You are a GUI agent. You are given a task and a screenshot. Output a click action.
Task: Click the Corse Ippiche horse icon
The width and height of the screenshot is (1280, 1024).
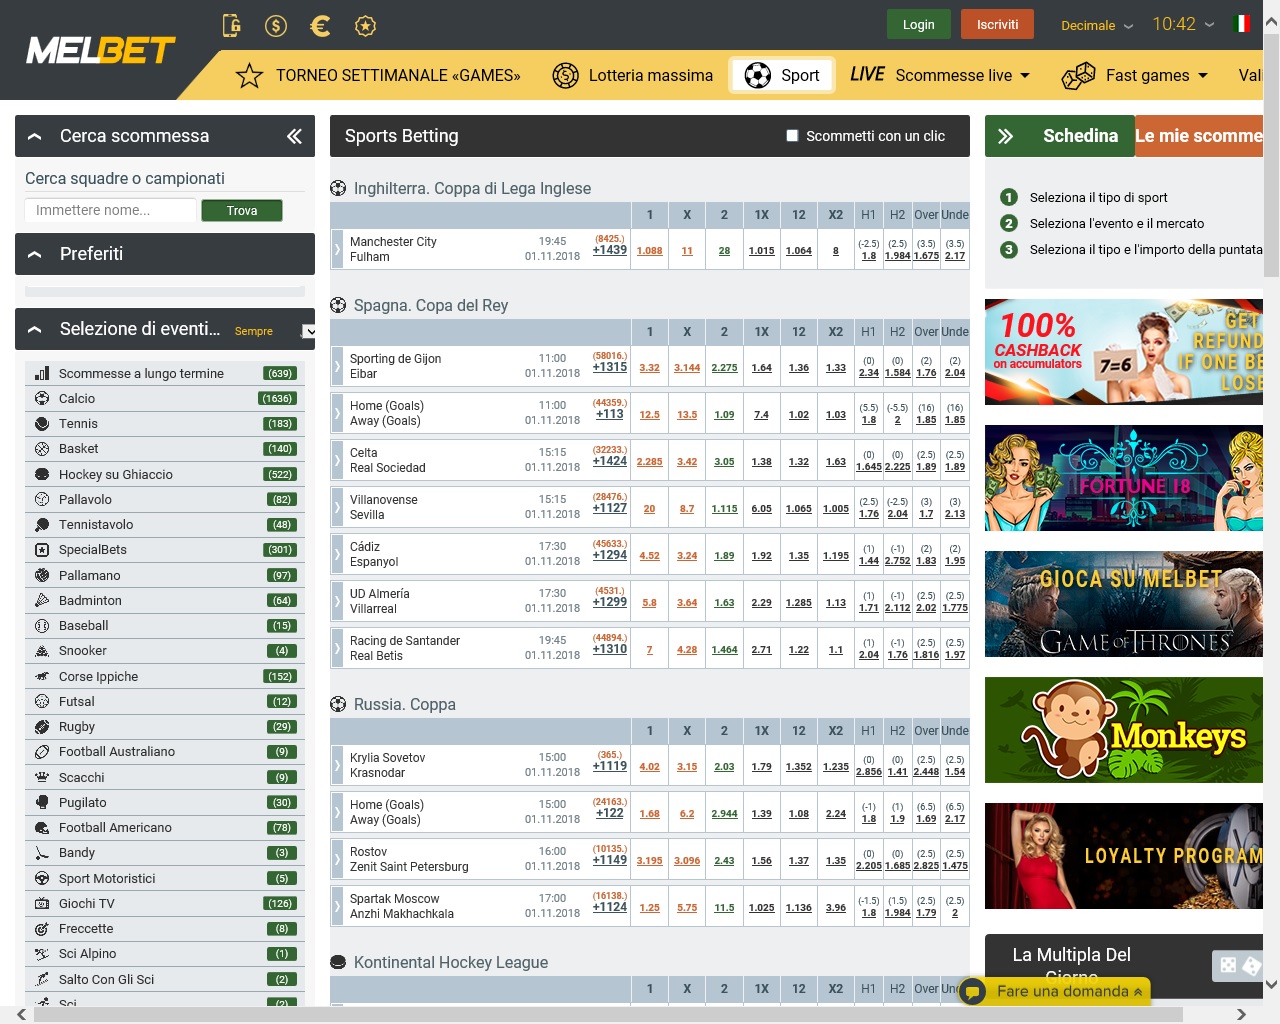pos(42,676)
